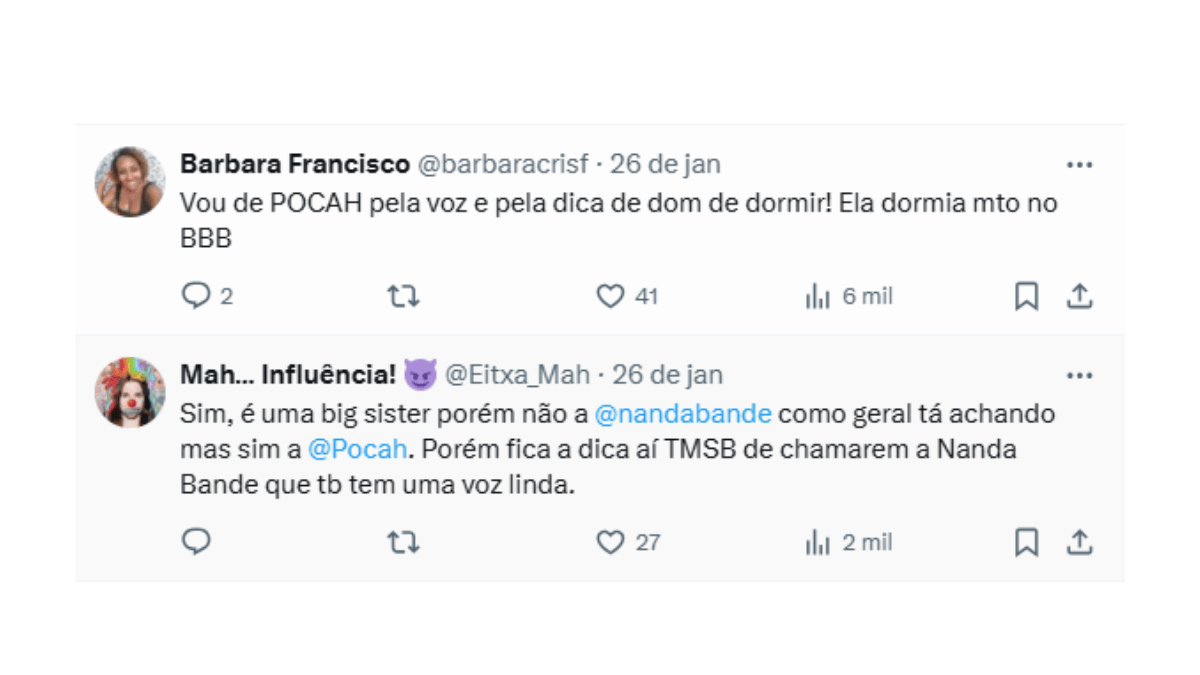Open the more options menu on Mah's tweet
1200x675 pixels.
1079,374
